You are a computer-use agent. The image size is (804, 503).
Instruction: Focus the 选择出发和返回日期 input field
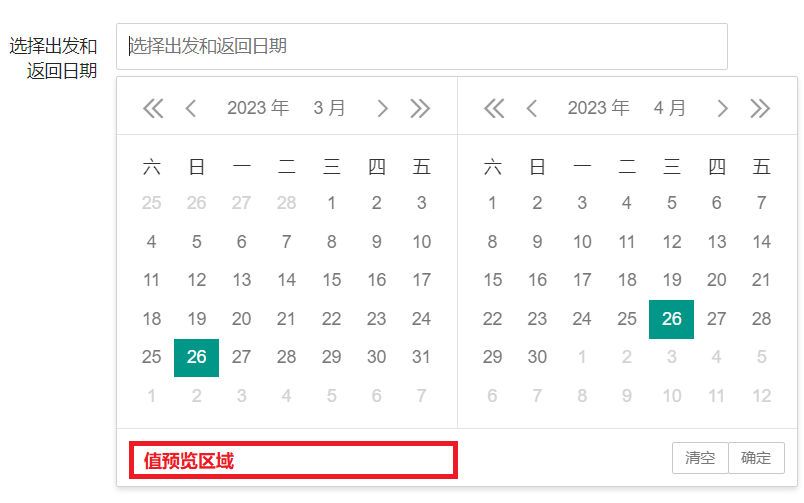pos(422,46)
